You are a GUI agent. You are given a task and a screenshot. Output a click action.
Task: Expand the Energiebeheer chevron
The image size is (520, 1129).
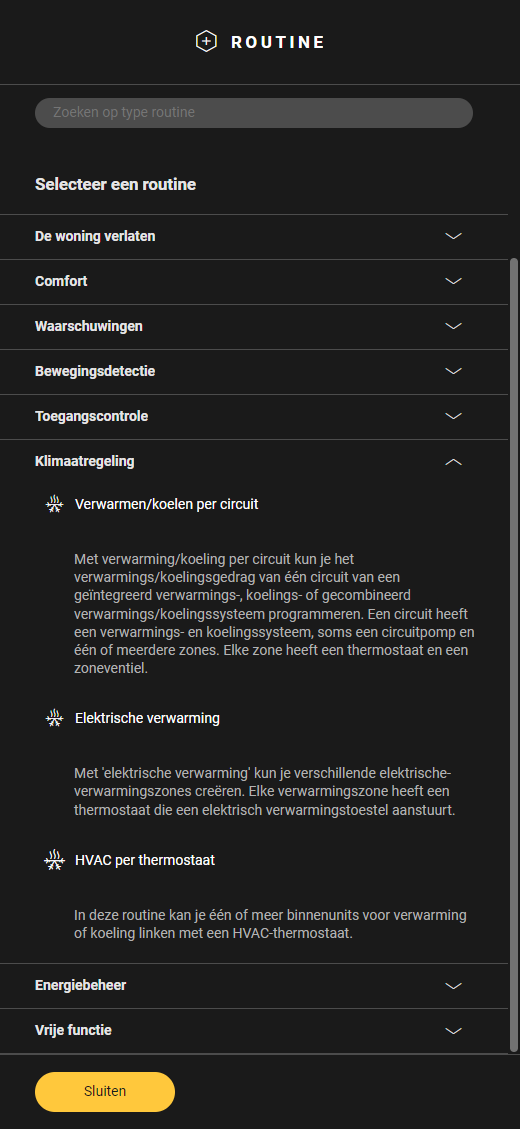point(453,986)
